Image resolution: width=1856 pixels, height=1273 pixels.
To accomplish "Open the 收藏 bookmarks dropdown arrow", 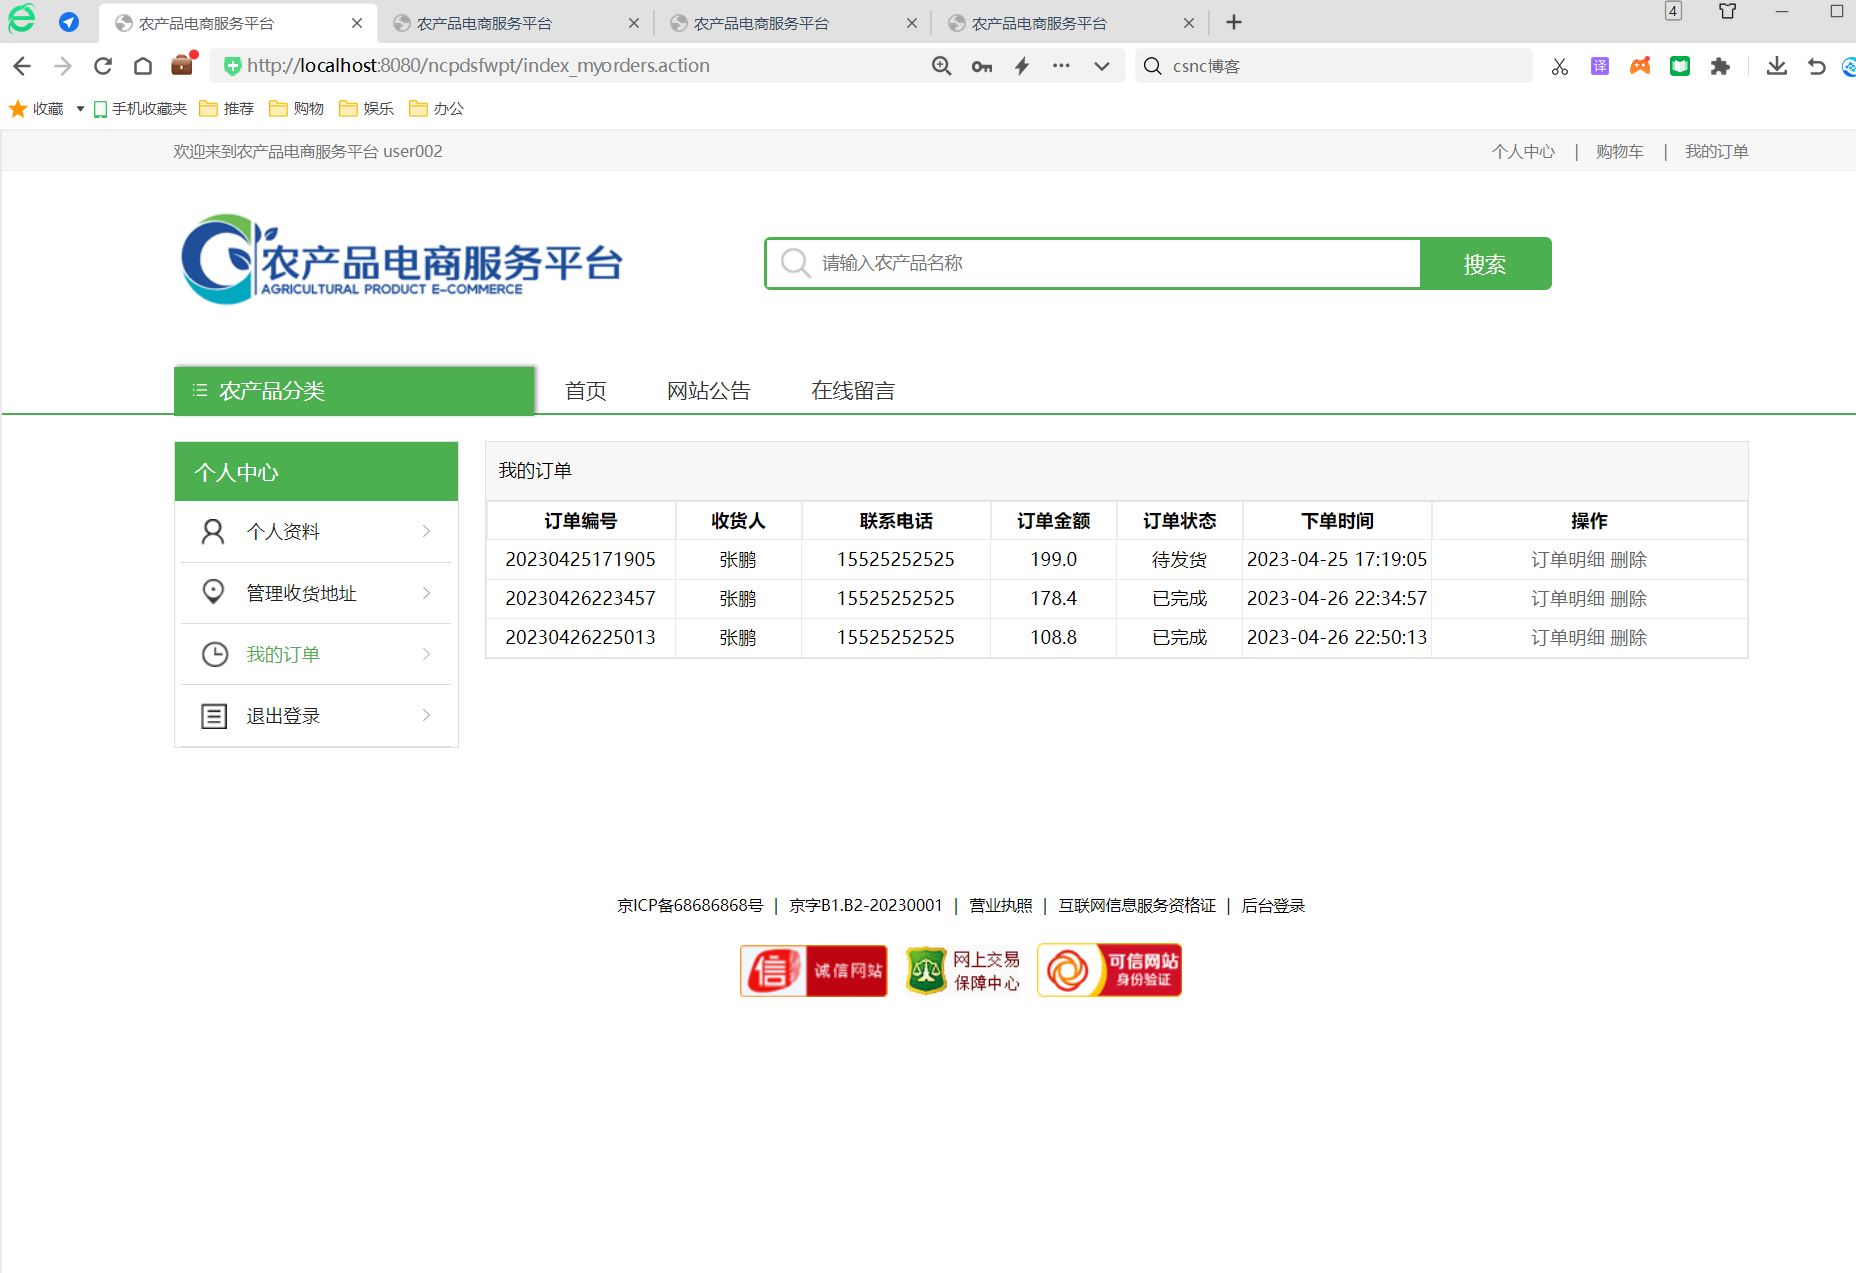I will [81, 108].
